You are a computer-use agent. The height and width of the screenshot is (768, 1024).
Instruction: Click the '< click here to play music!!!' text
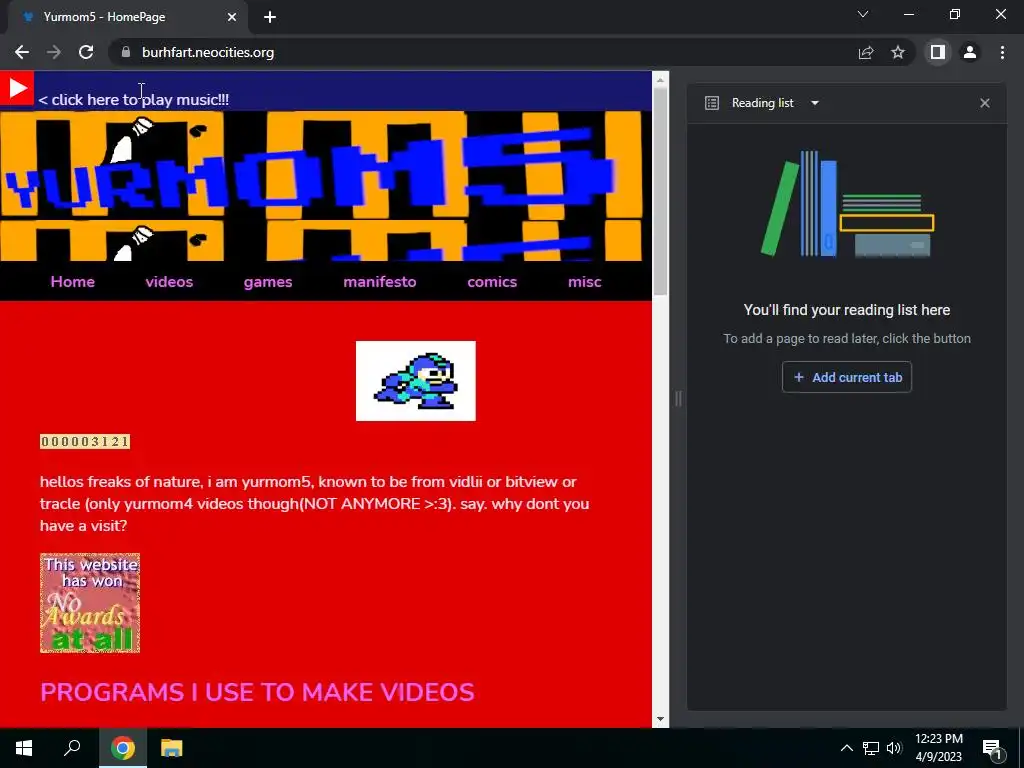click(134, 100)
